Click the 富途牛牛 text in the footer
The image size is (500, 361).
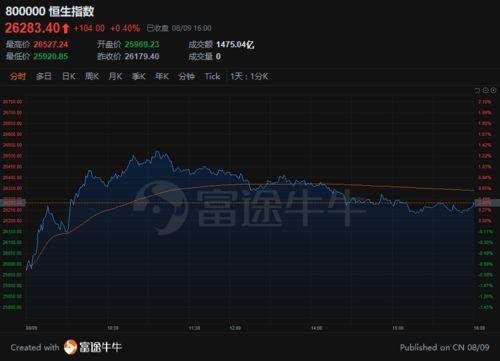point(100,347)
